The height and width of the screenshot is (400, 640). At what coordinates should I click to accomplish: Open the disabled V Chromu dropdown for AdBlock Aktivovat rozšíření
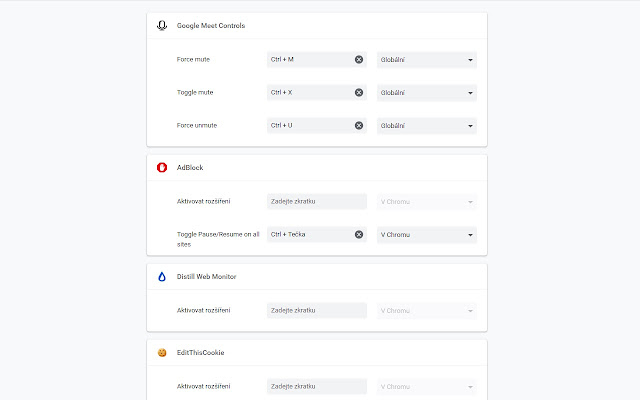(427, 202)
